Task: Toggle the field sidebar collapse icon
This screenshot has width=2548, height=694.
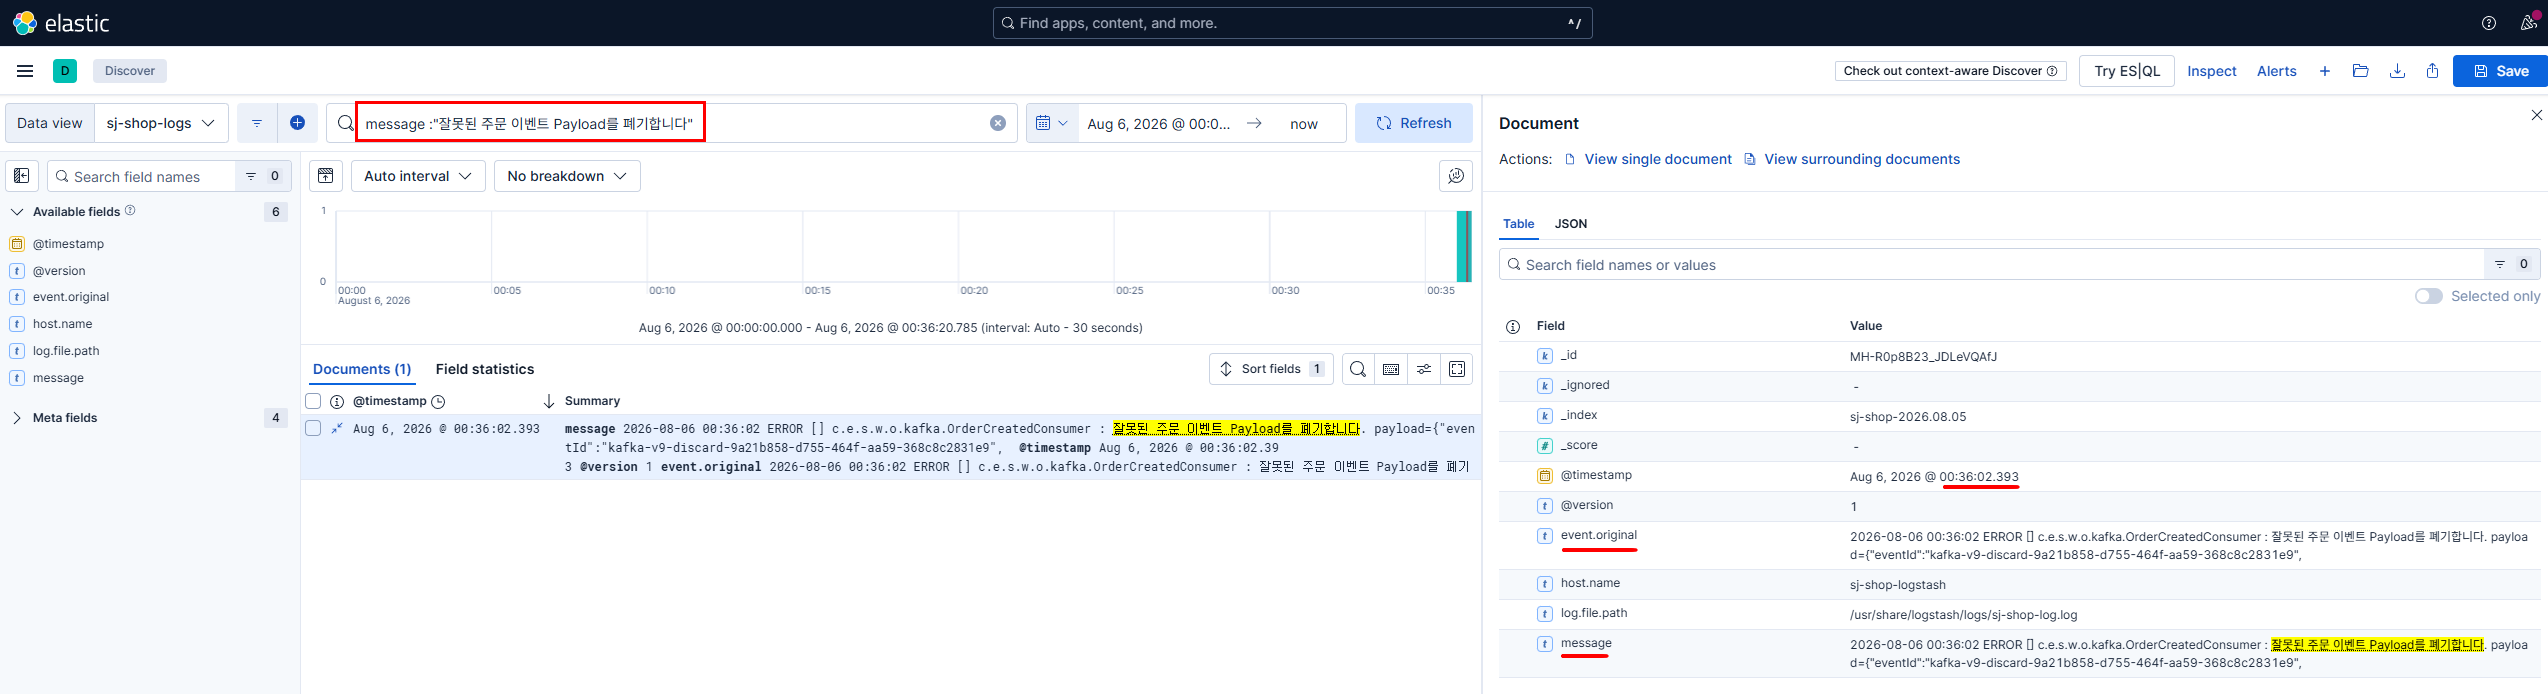Action: coord(22,176)
